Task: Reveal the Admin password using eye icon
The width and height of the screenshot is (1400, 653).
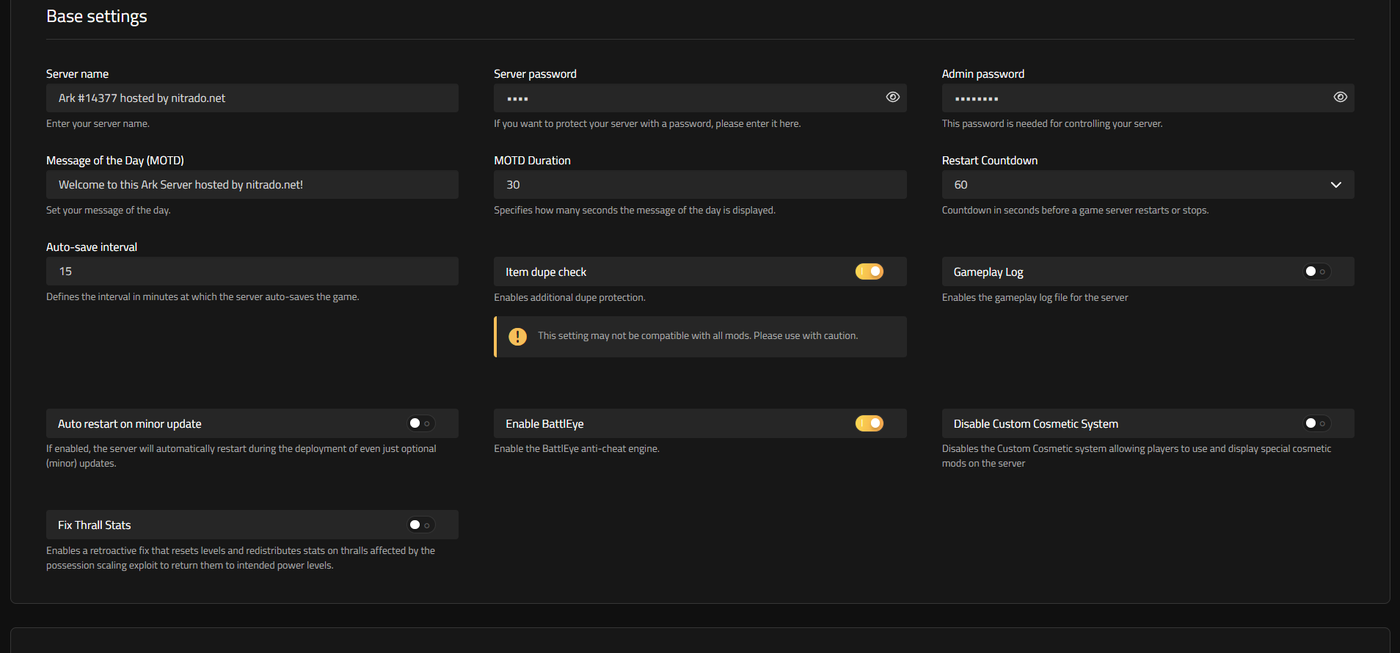Action: click(x=1340, y=97)
